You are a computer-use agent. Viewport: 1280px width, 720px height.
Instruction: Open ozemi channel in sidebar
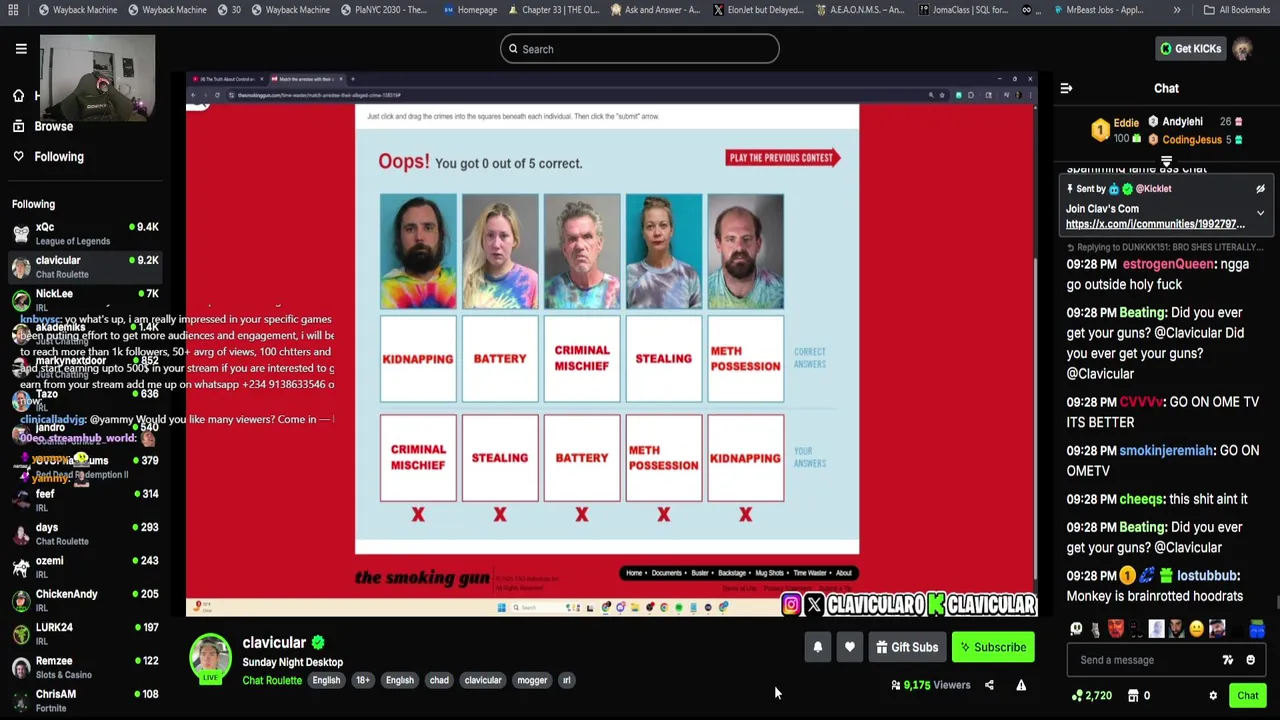[84, 566]
